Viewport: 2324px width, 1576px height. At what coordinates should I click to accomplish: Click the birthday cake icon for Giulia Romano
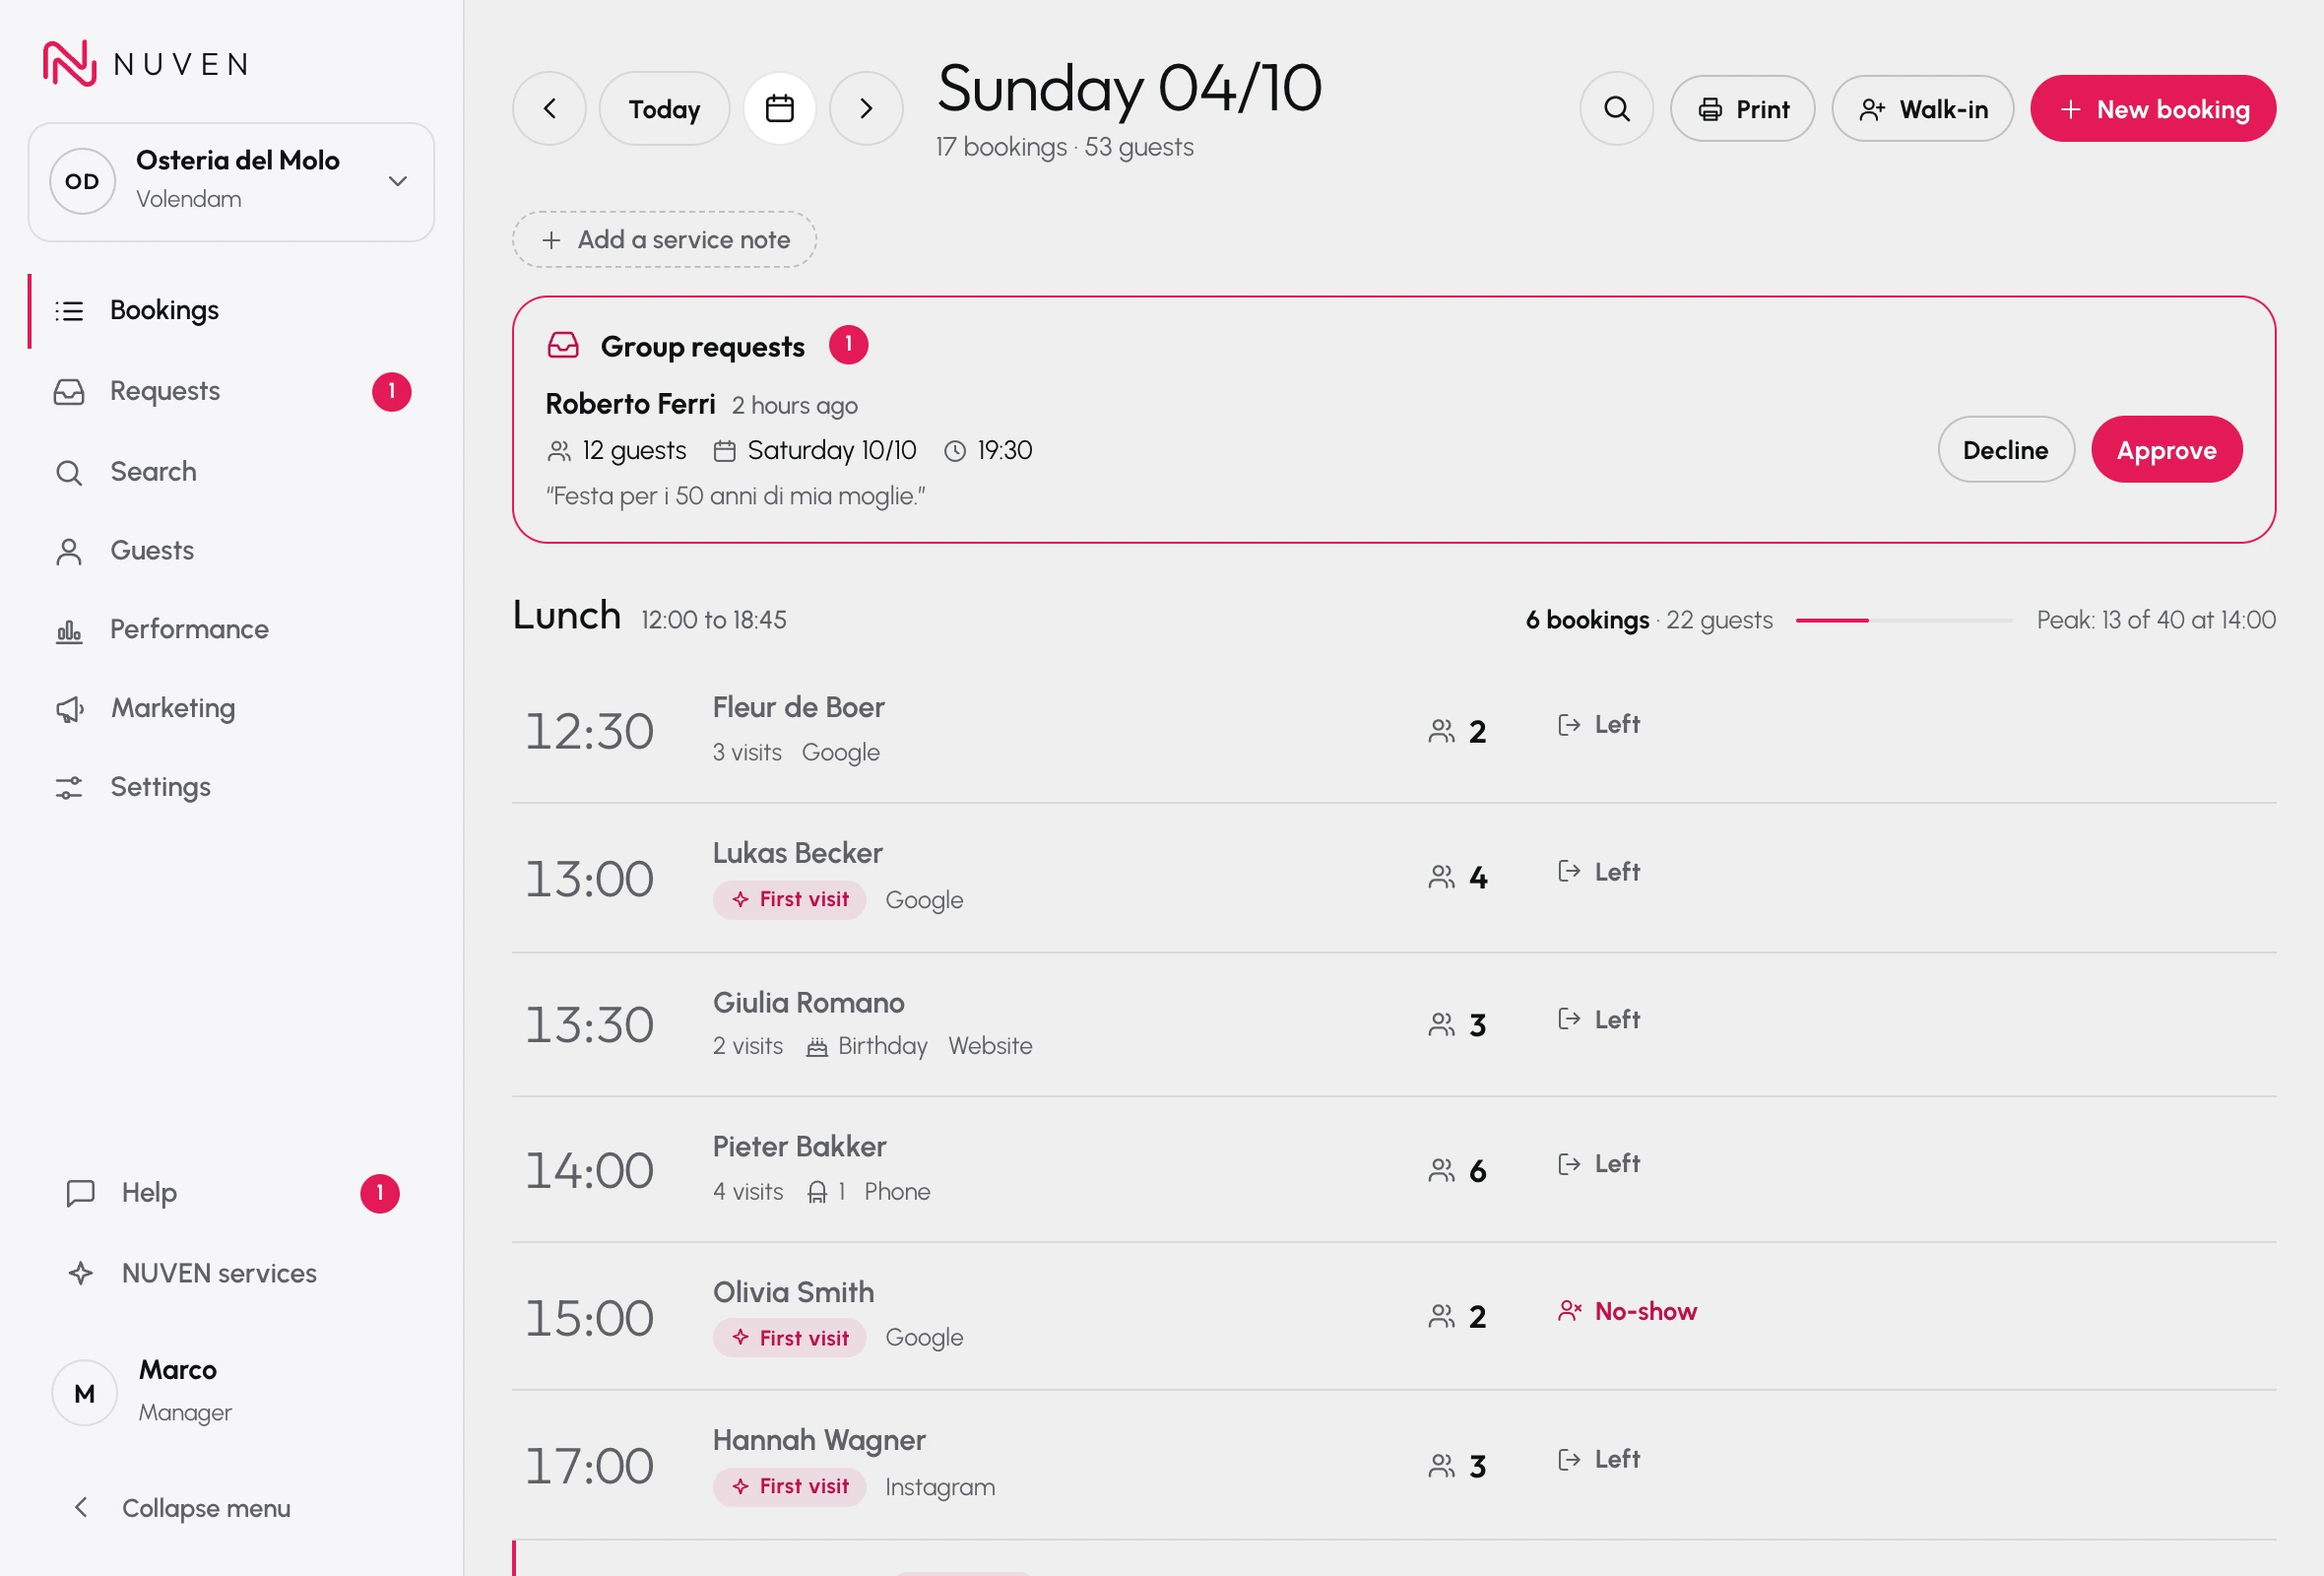(x=817, y=1047)
